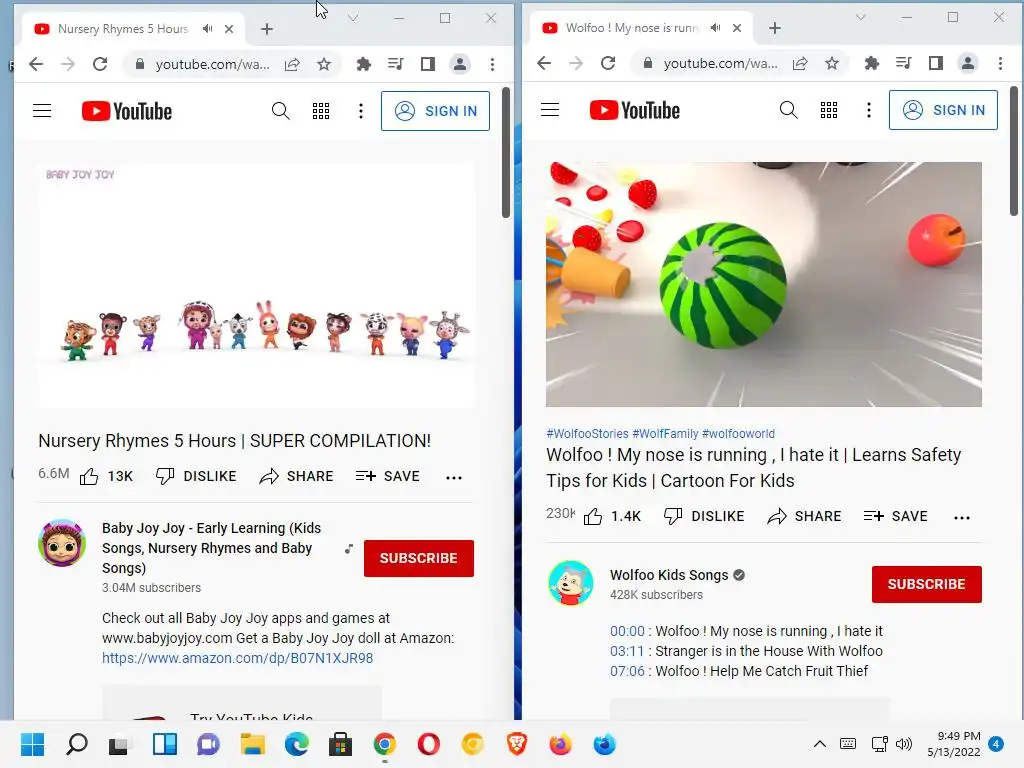This screenshot has height=768, width=1024.
Task: Bookmark the page with star in right browser
Action: click(831, 63)
